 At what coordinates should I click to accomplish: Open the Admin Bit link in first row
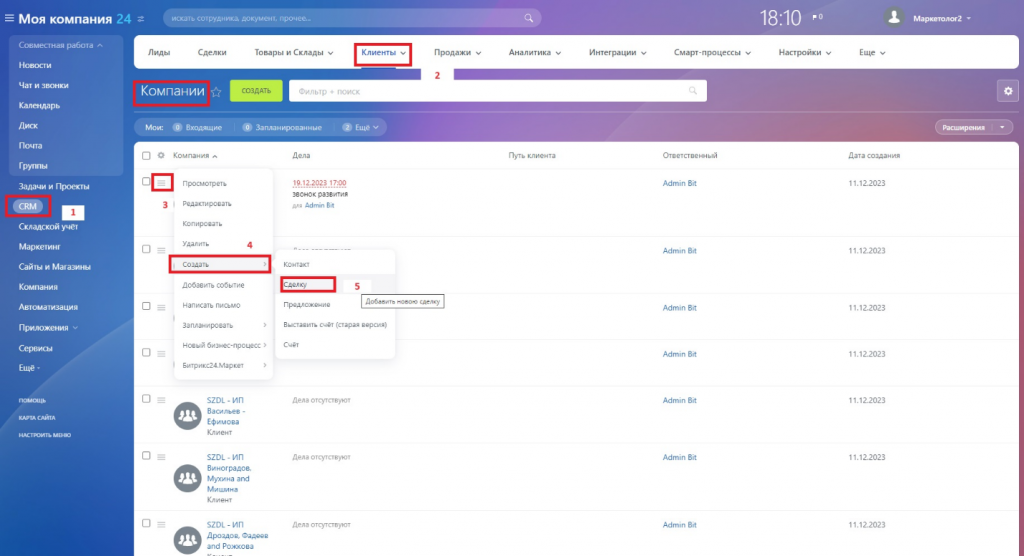(x=679, y=184)
